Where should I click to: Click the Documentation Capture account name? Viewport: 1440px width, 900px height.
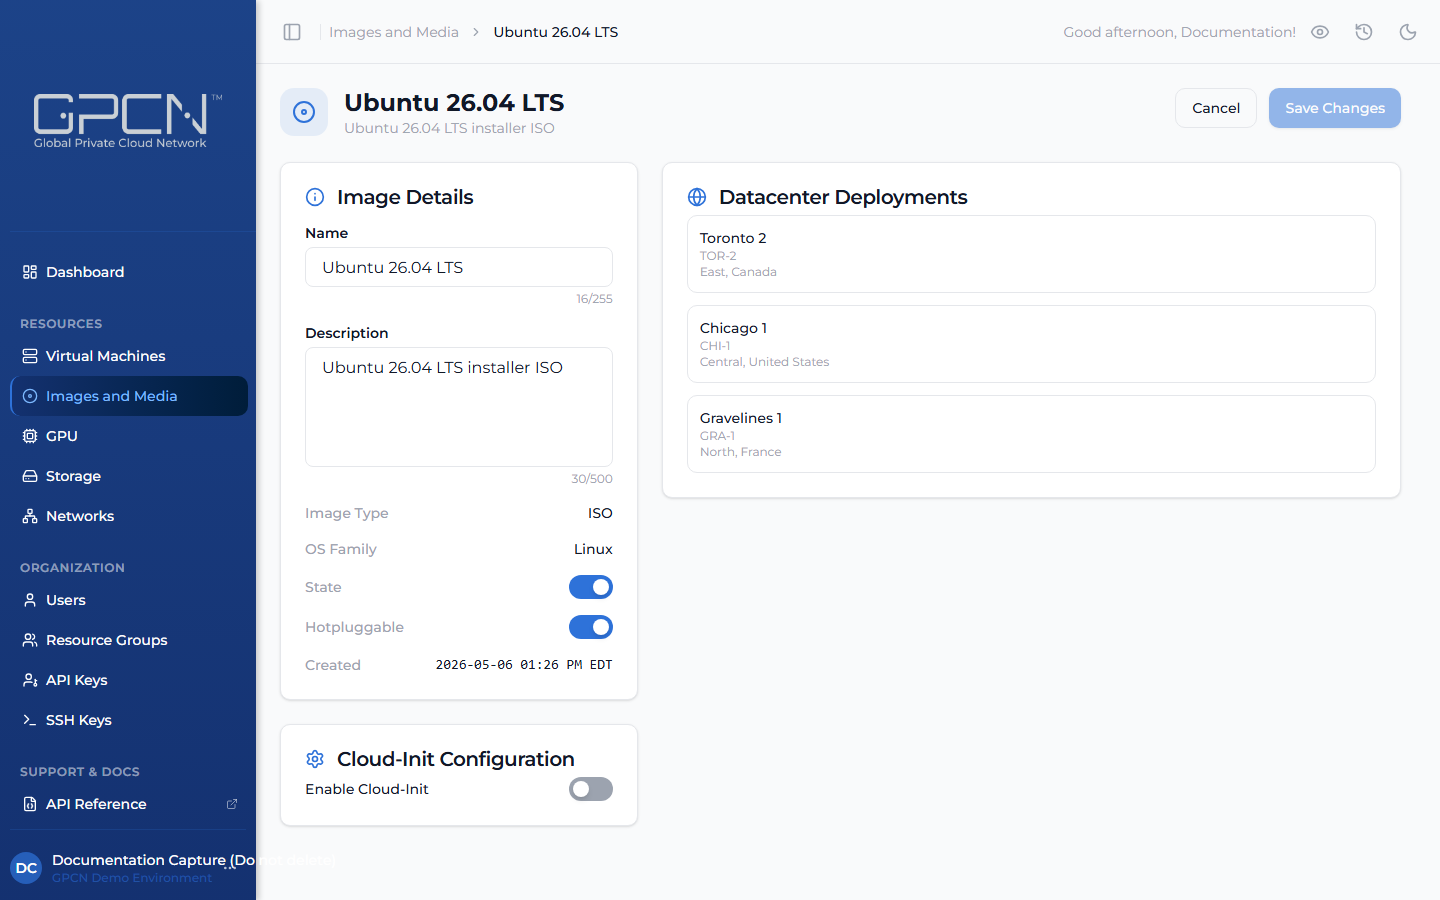point(153,860)
